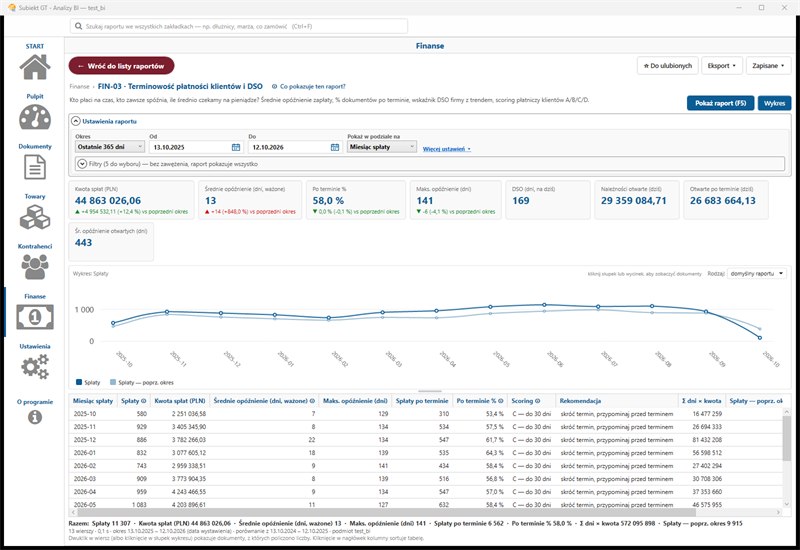This screenshot has width=800, height=550.
Task: Select table row 2026-02
Action: (426, 466)
